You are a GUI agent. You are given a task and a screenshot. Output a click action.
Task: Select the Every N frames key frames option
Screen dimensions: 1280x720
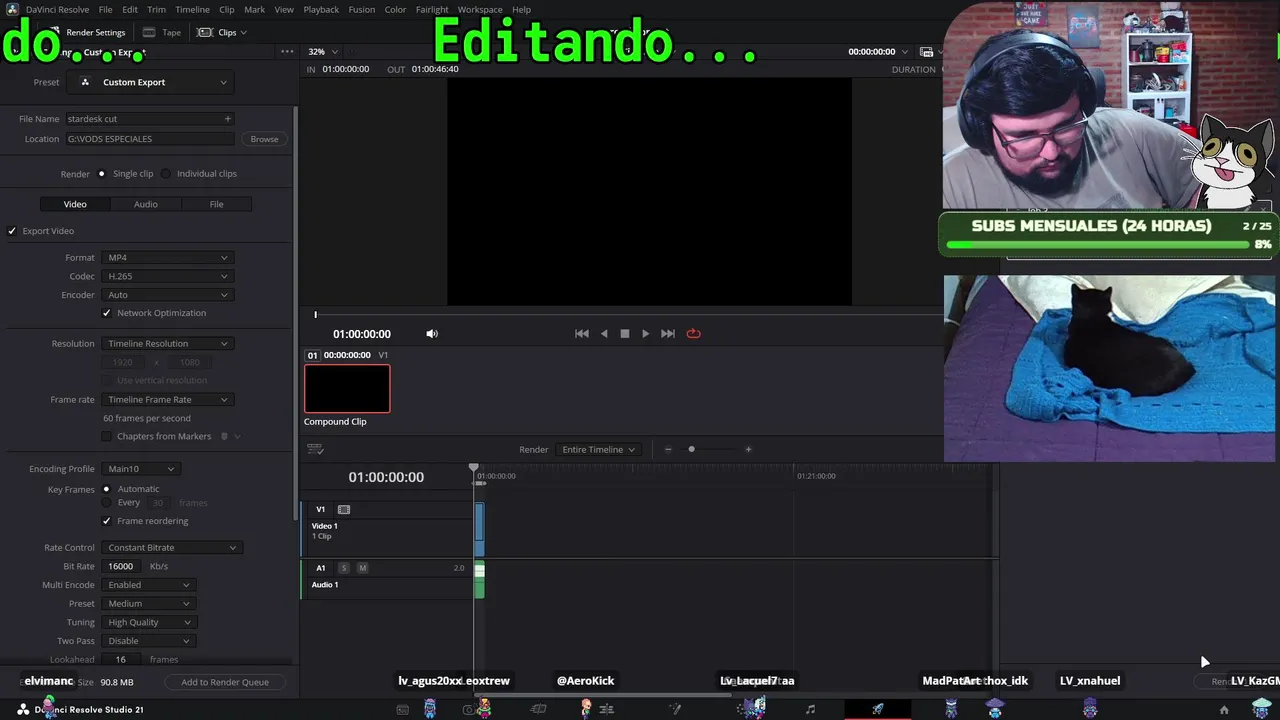[106, 503]
